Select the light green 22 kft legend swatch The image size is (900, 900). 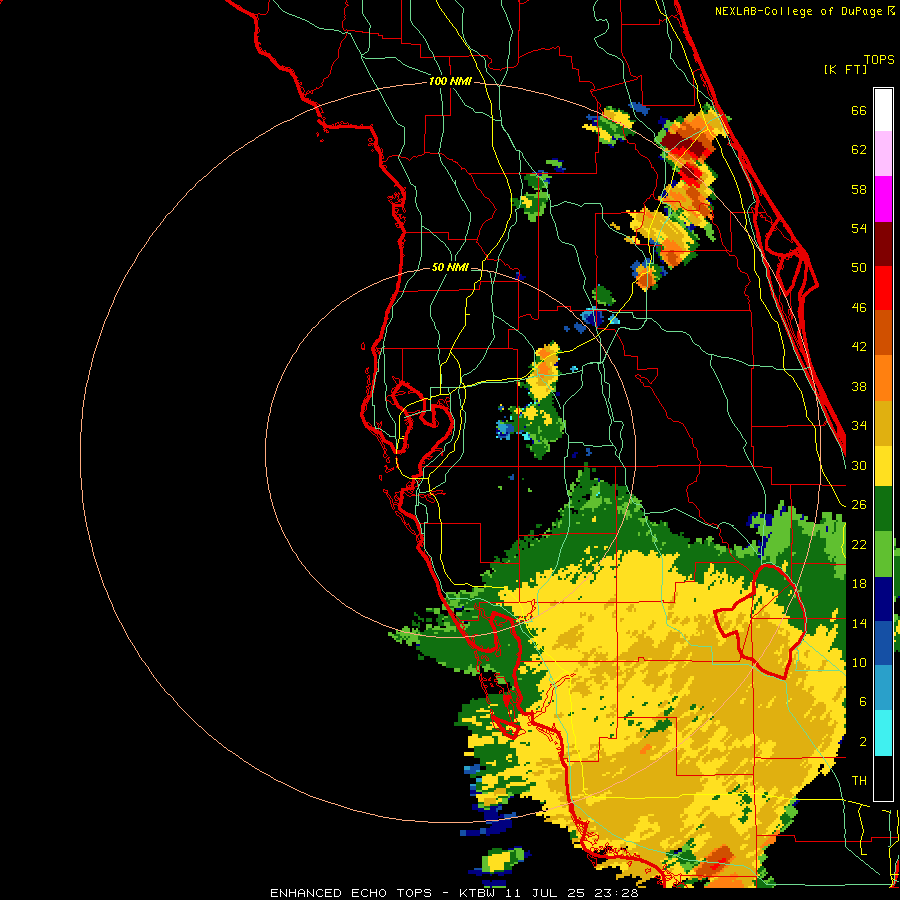[883, 554]
